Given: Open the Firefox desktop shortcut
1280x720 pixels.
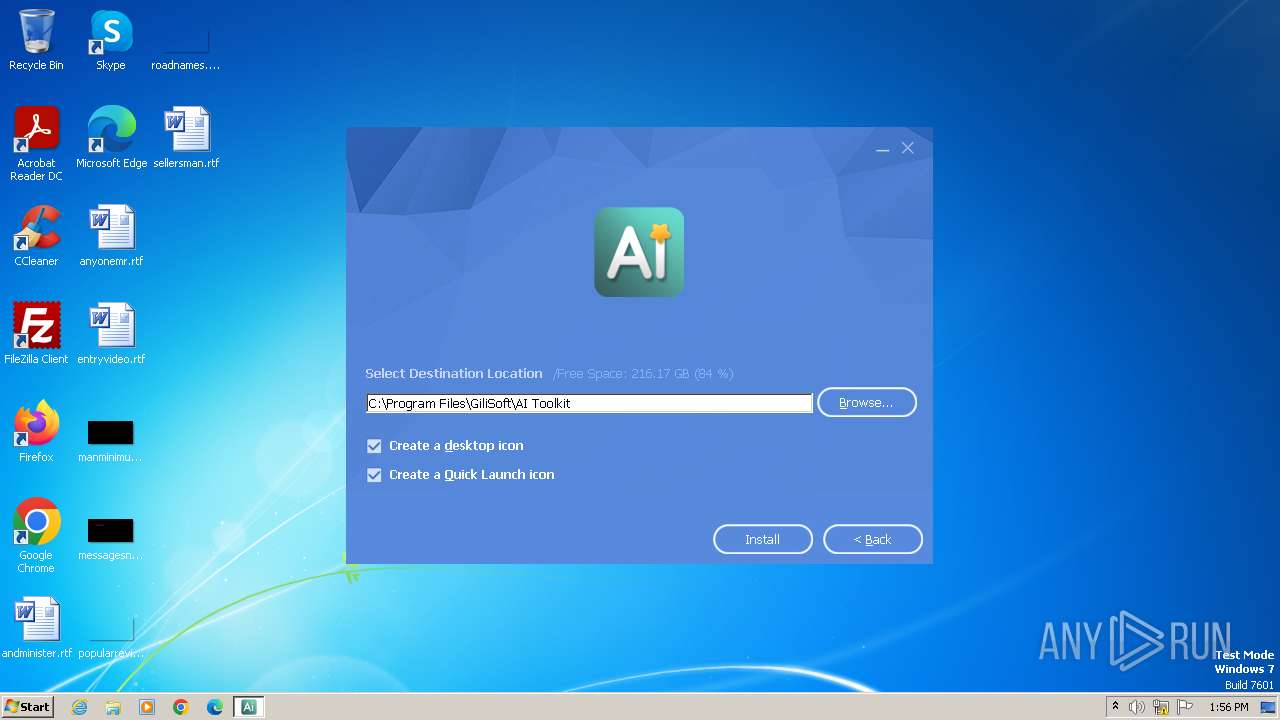Looking at the screenshot, I should point(36,432).
